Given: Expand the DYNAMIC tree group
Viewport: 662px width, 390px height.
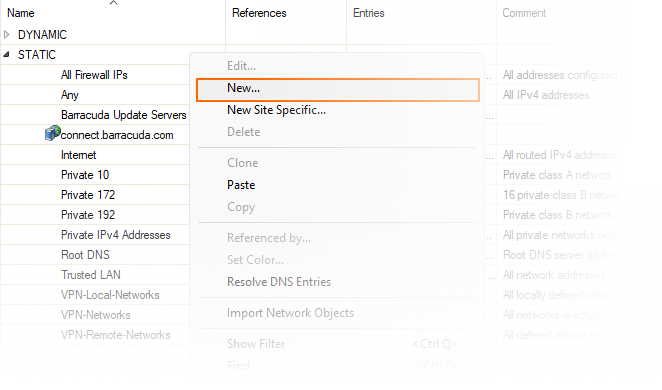Looking at the screenshot, I should coord(6,35).
